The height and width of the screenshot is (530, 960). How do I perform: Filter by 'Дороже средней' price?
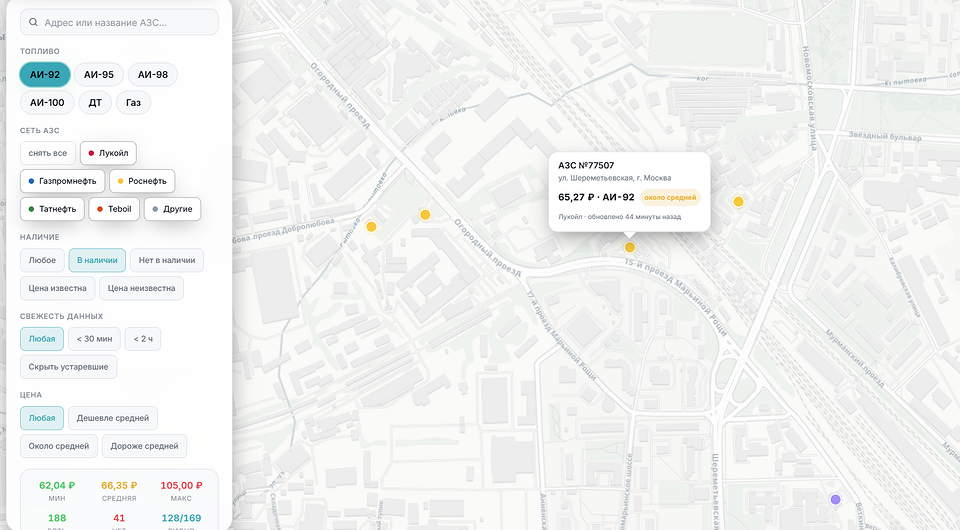click(144, 446)
